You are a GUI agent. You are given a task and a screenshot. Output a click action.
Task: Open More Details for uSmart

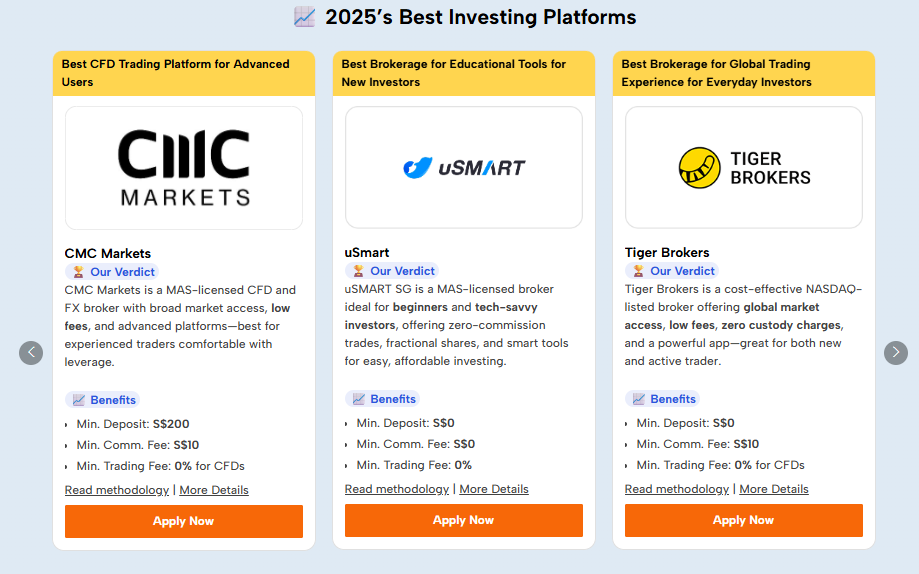pos(494,489)
